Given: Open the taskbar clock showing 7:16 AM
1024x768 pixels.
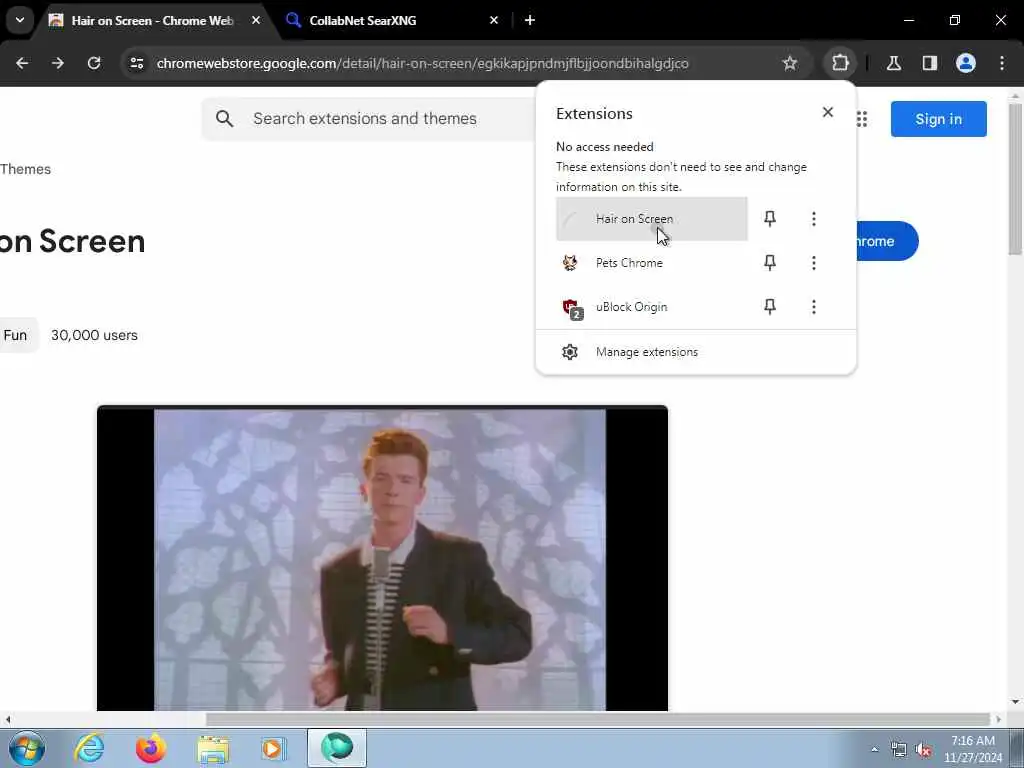Looking at the screenshot, I should pos(972,749).
